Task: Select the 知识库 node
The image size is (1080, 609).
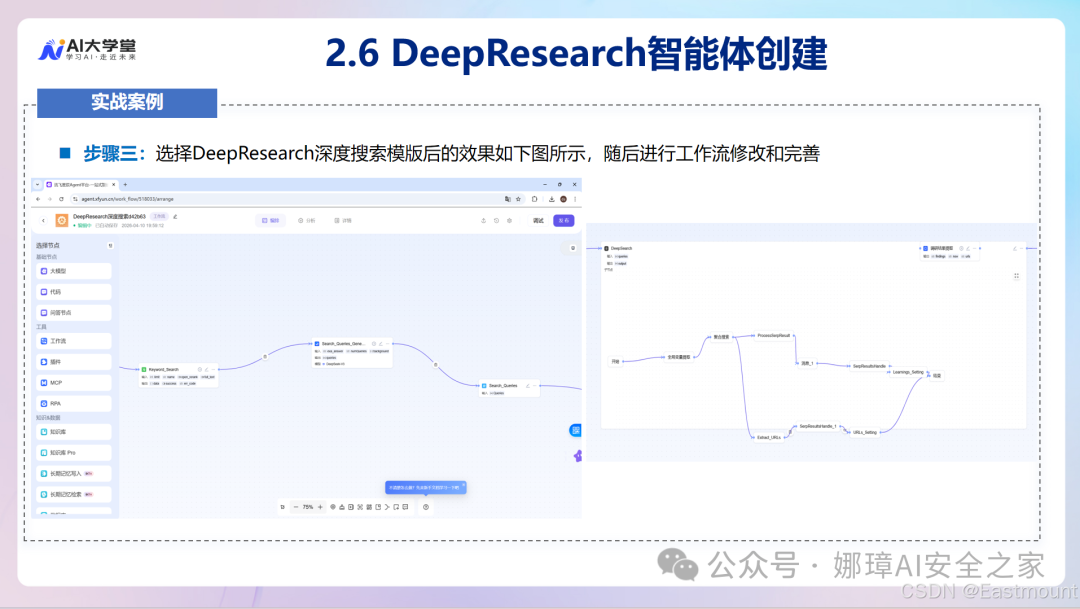Action: point(74,432)
